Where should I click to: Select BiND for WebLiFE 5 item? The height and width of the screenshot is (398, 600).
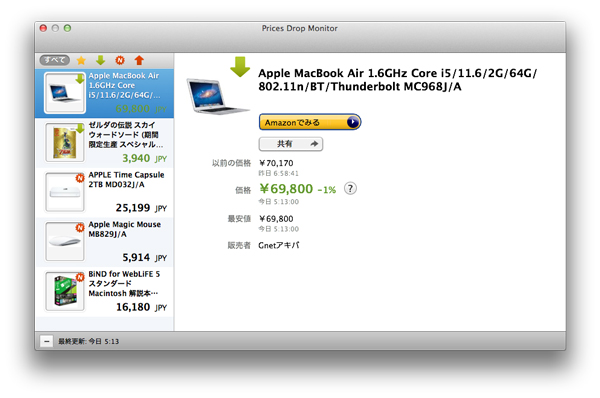(104, 292)
